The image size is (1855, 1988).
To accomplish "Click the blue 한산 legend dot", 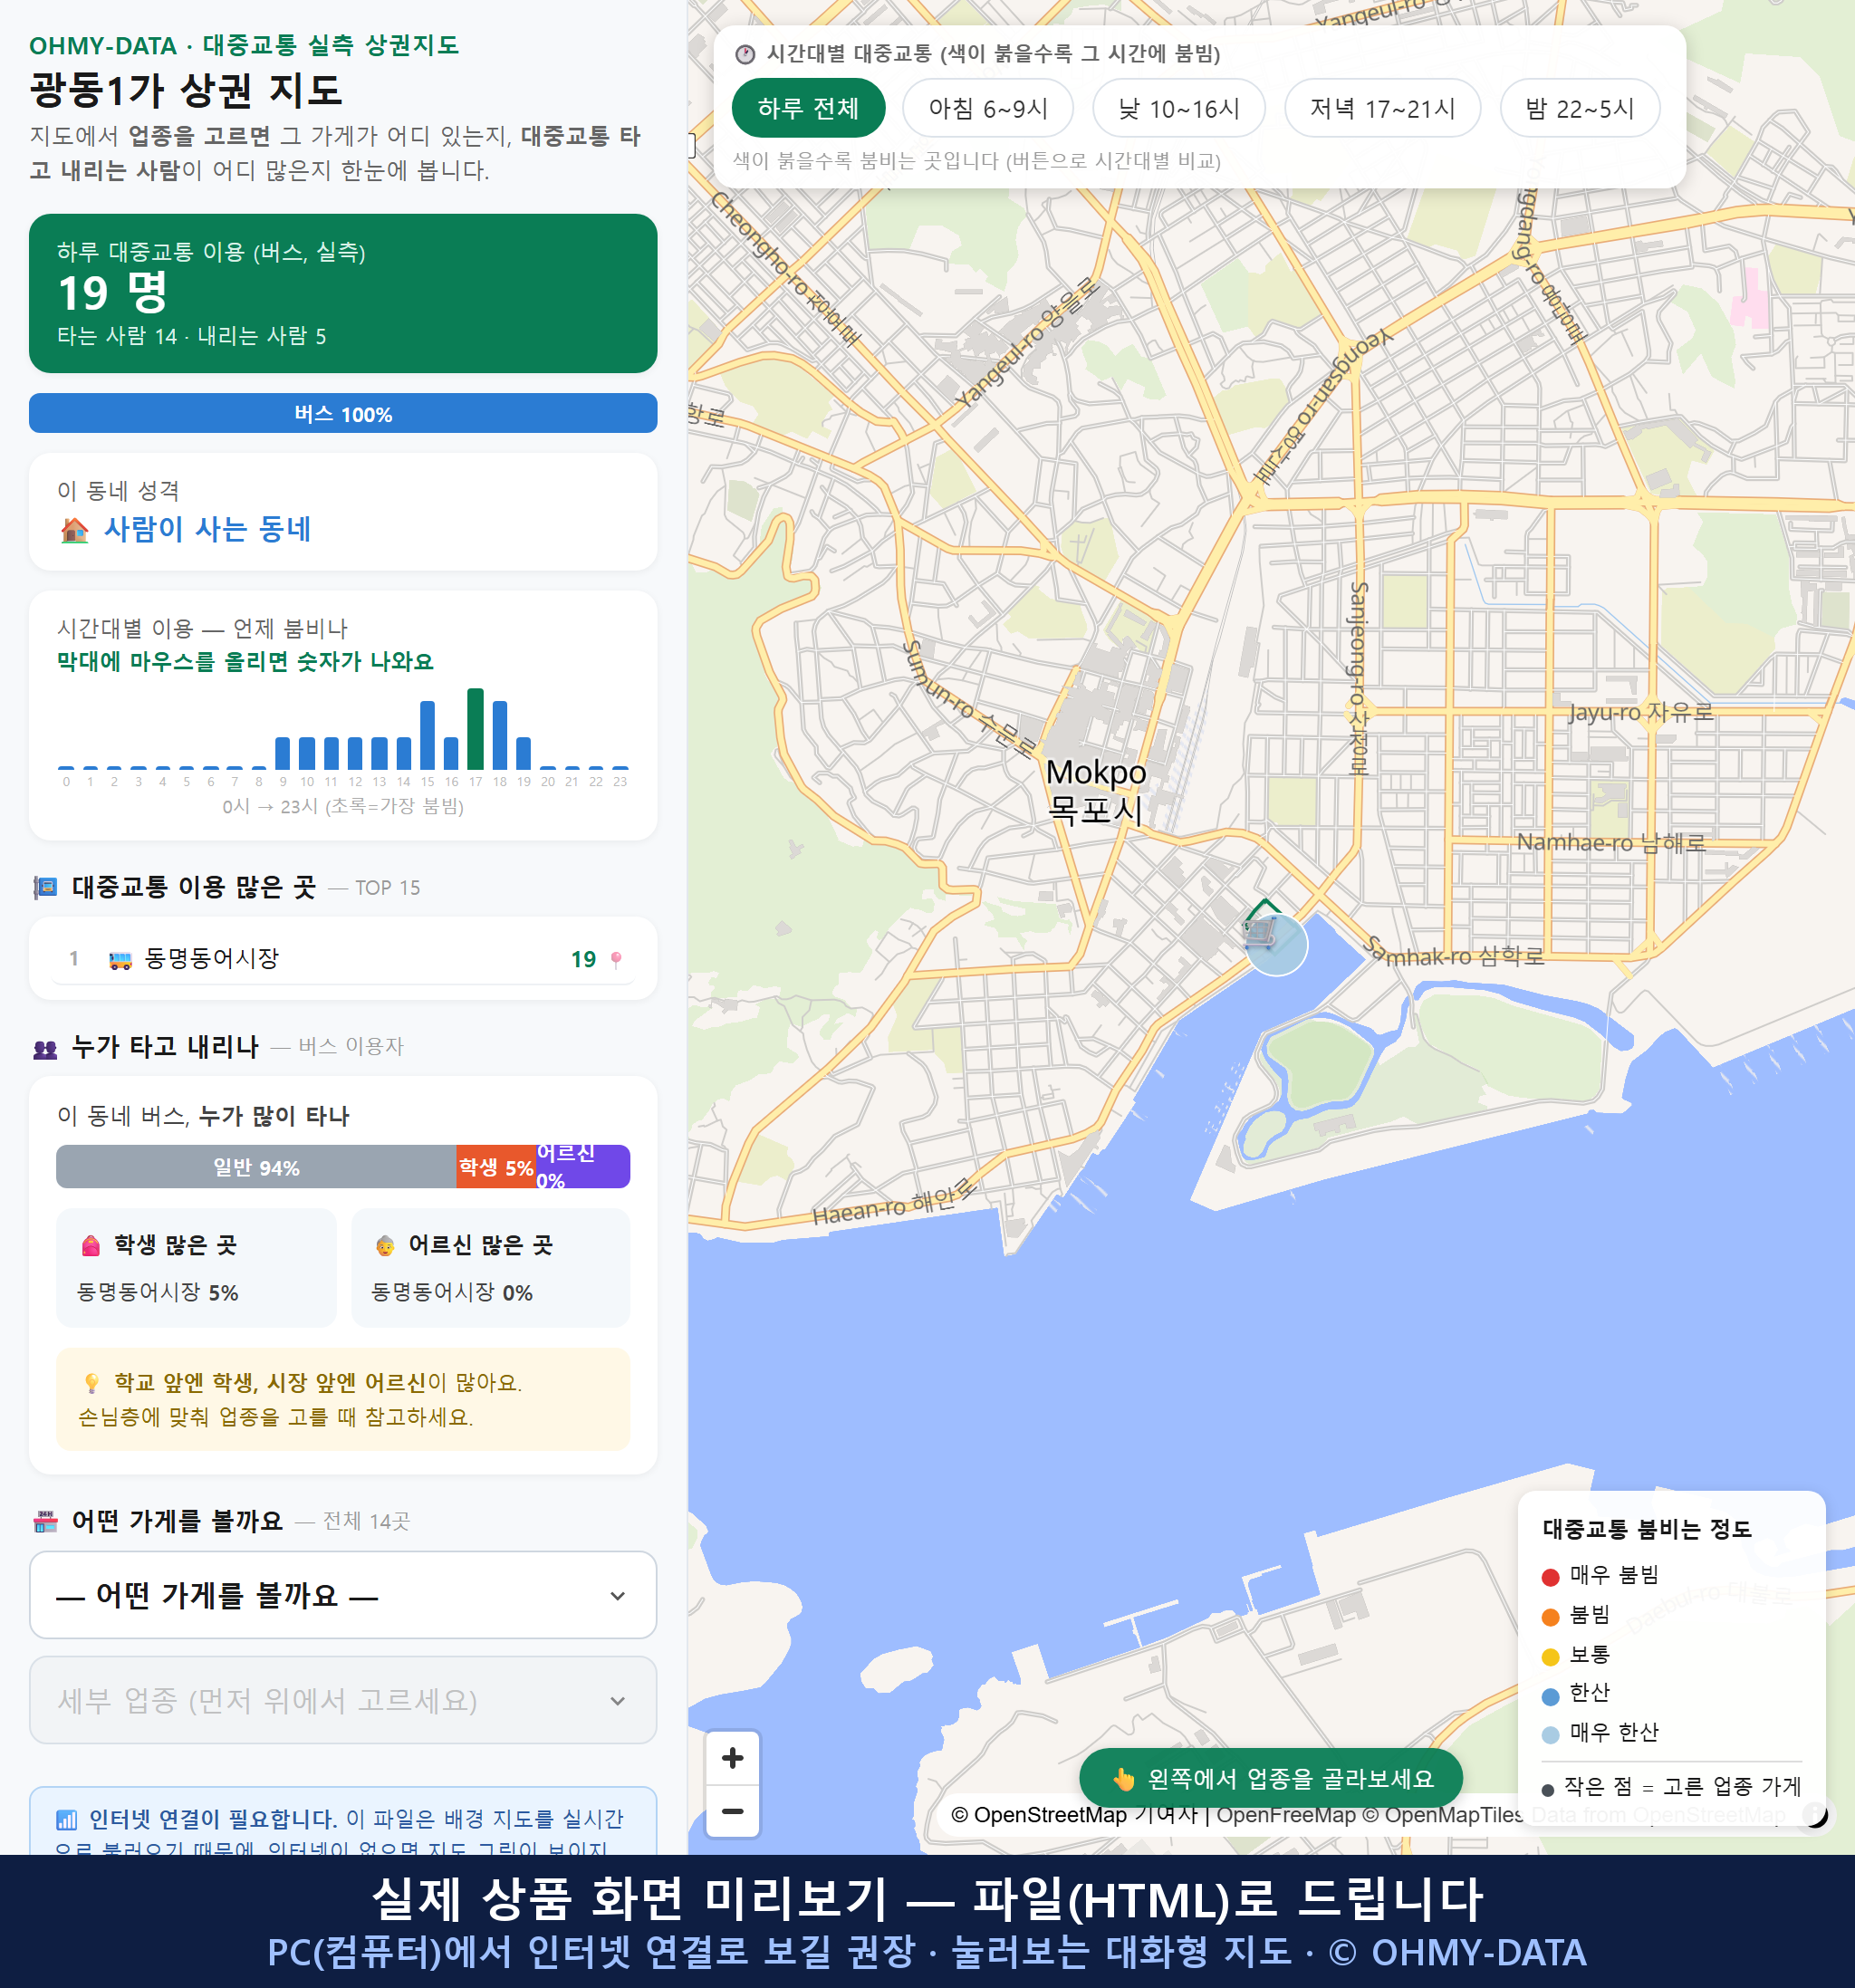I will point(1551,1696).
